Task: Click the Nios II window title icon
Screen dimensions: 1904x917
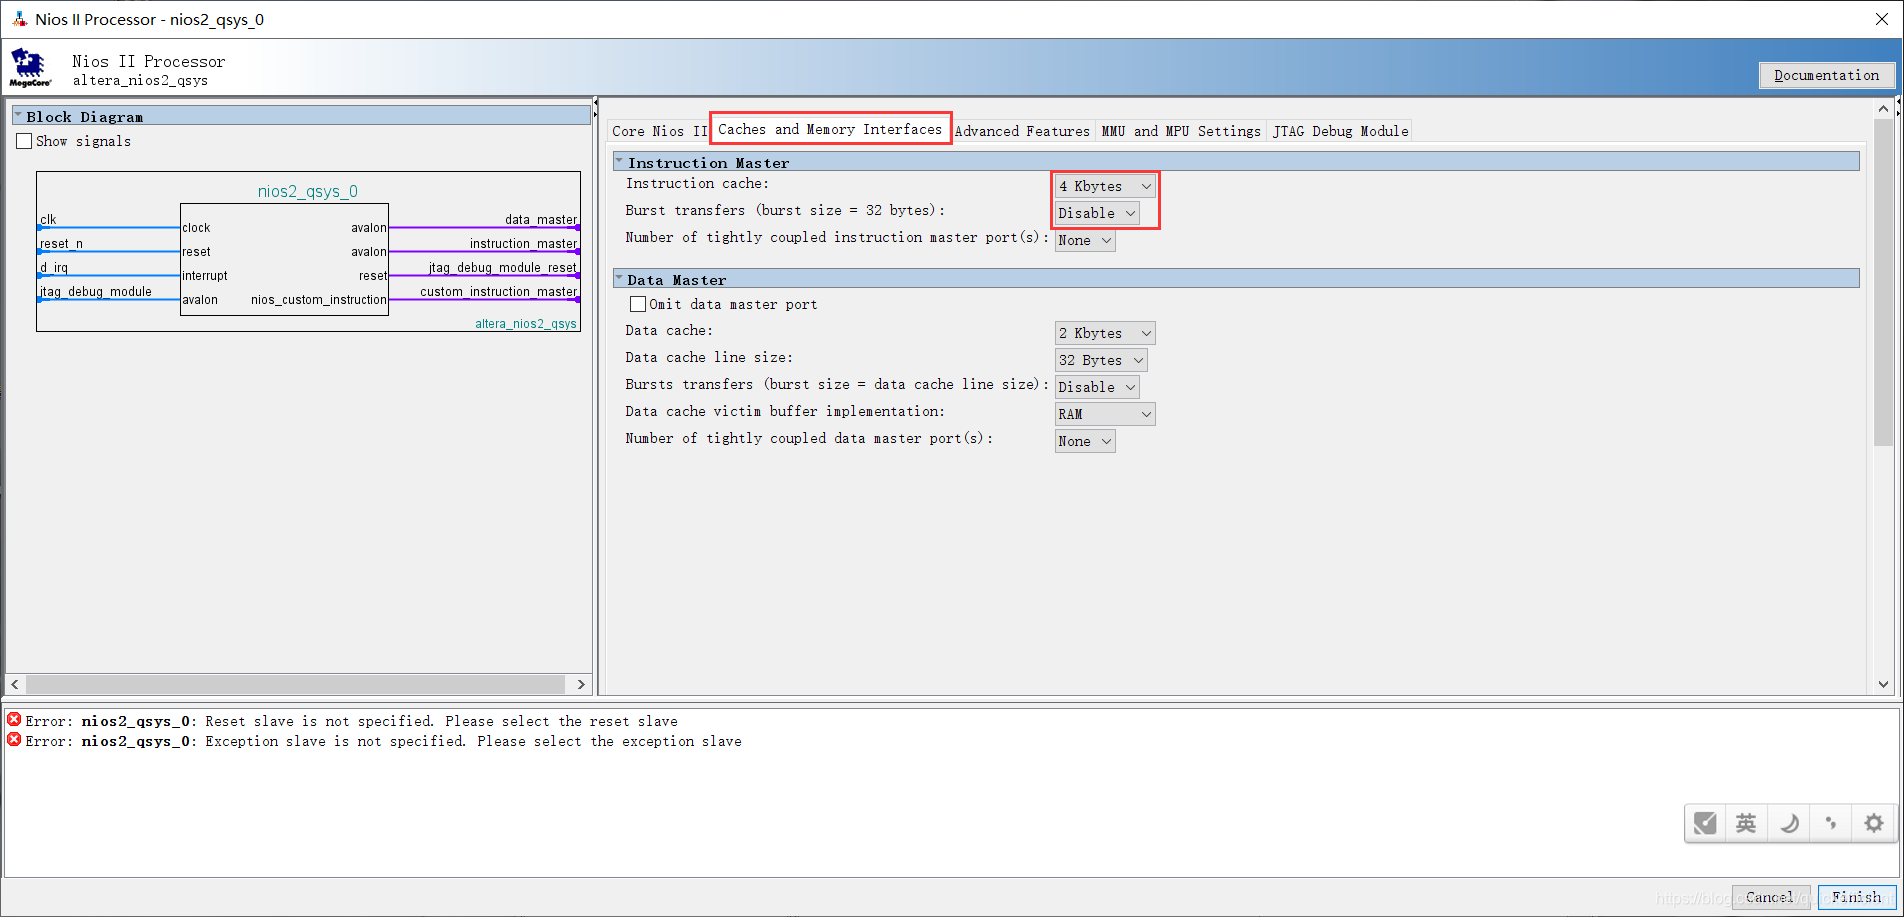Action: [x=19, y=19]
